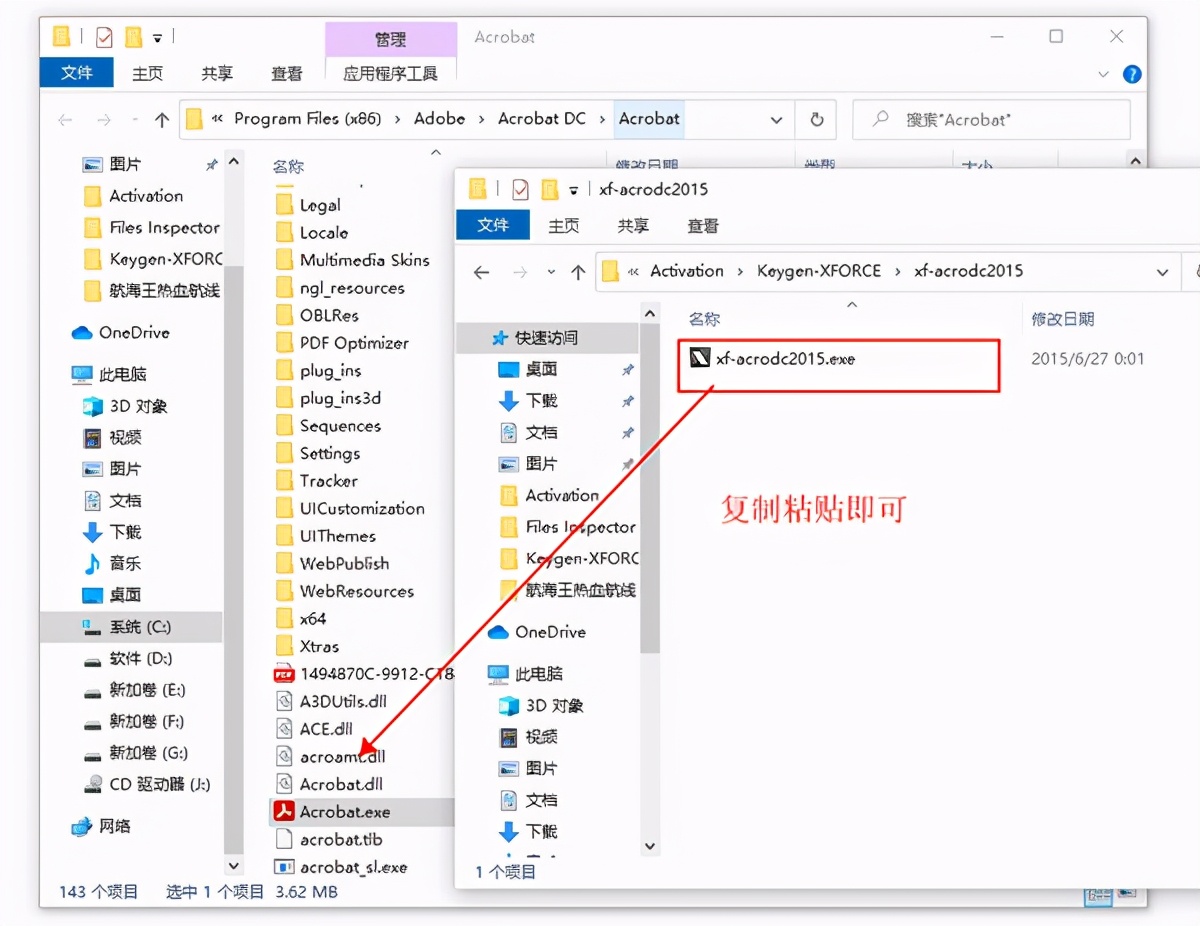
Task: Launch the Acrobat.exe application file
Action: pyautogui.click(x=344, y=811)
